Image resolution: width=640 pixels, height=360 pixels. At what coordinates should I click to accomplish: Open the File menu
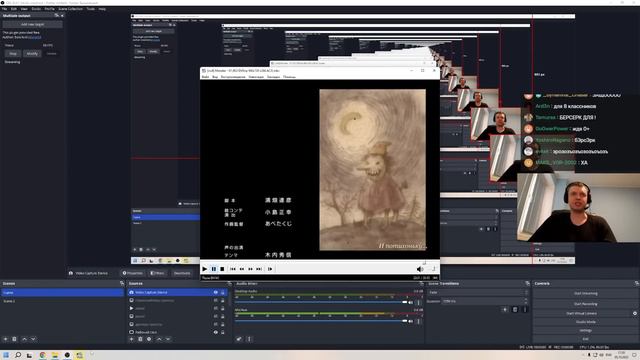coord(4,9)
